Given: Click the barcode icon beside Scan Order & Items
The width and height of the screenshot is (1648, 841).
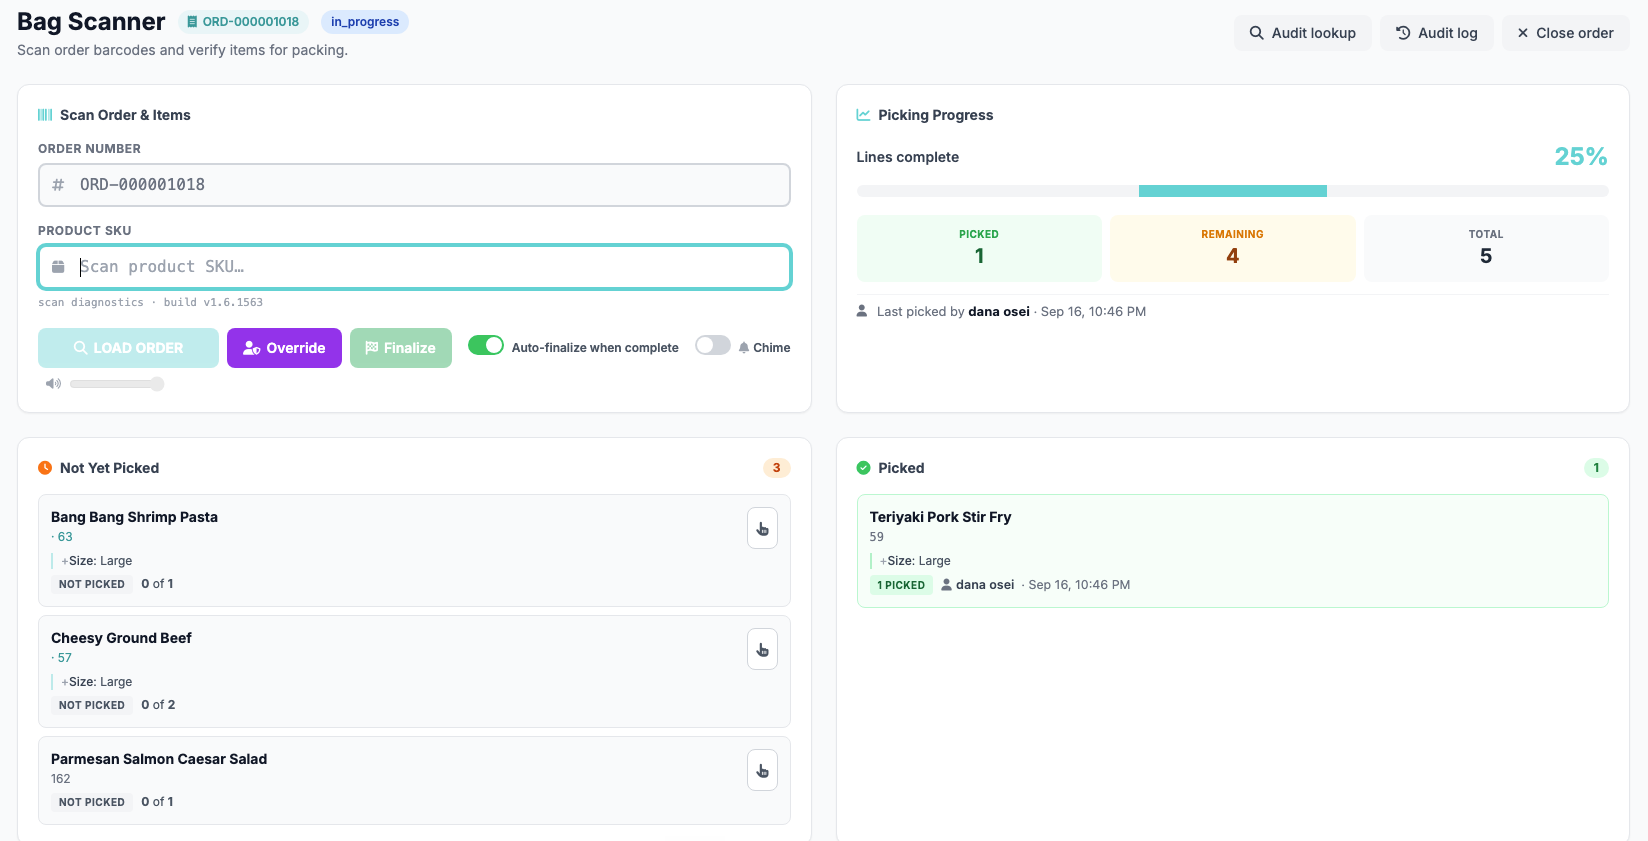Looking at the screenshot, I should pyautogui.click(x=45, y=115).
